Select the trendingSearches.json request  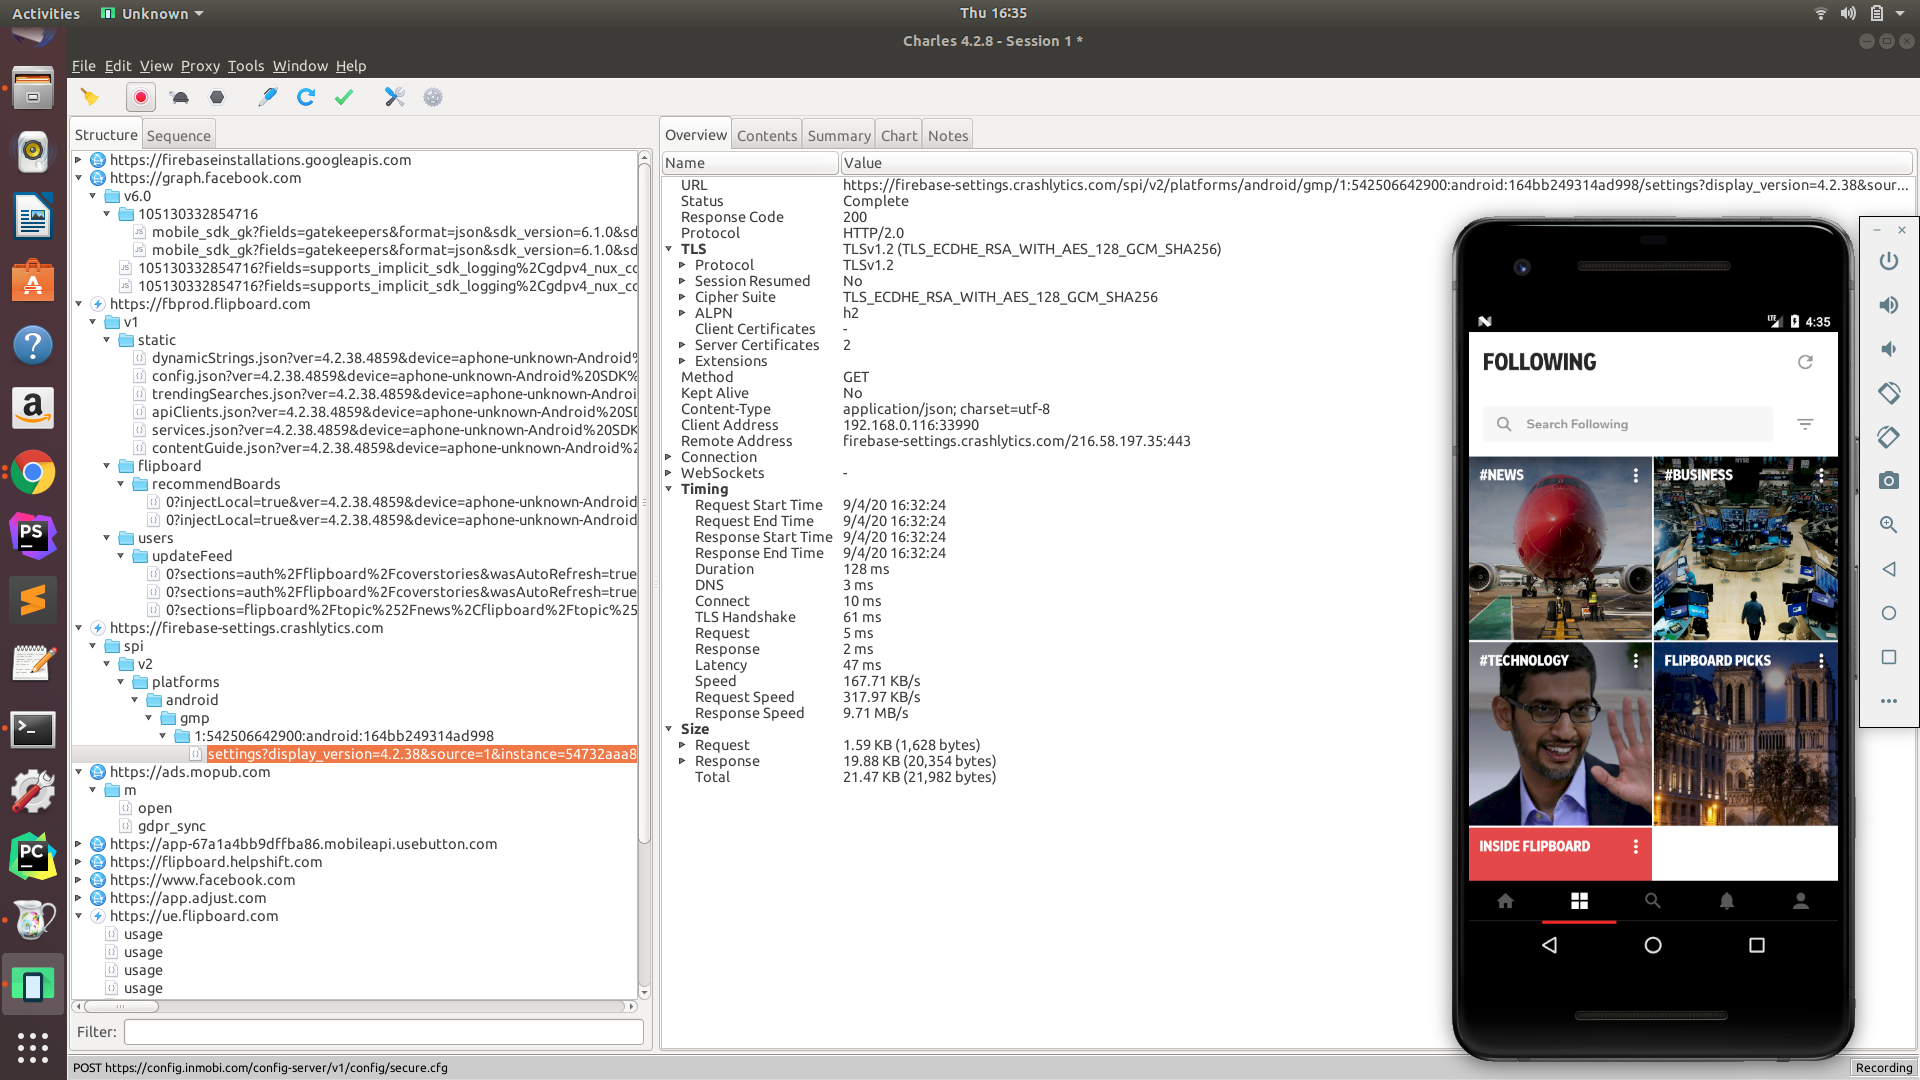(x=394, y=394)
